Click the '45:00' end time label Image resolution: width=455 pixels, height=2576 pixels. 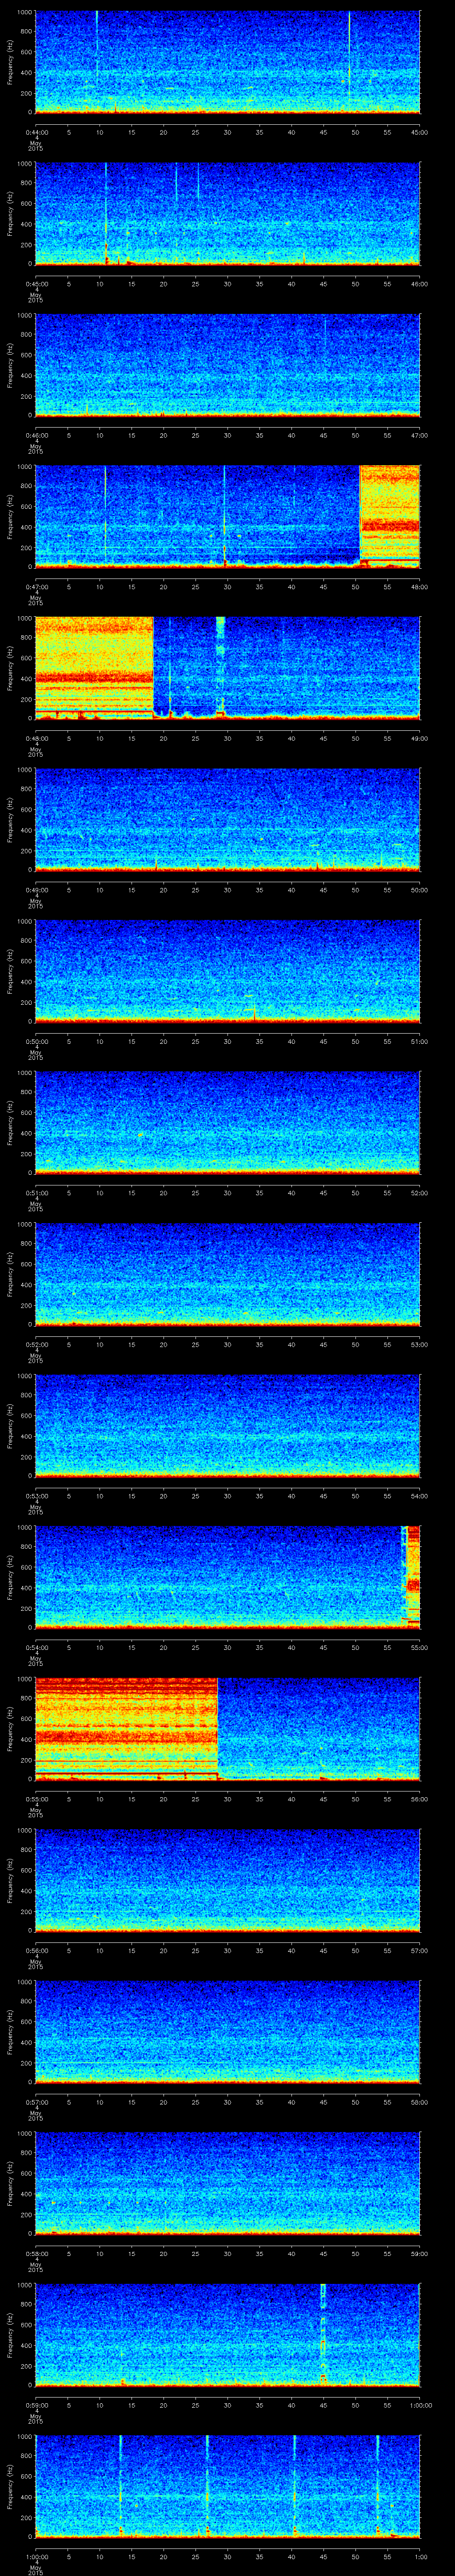(x=420, y=132)
